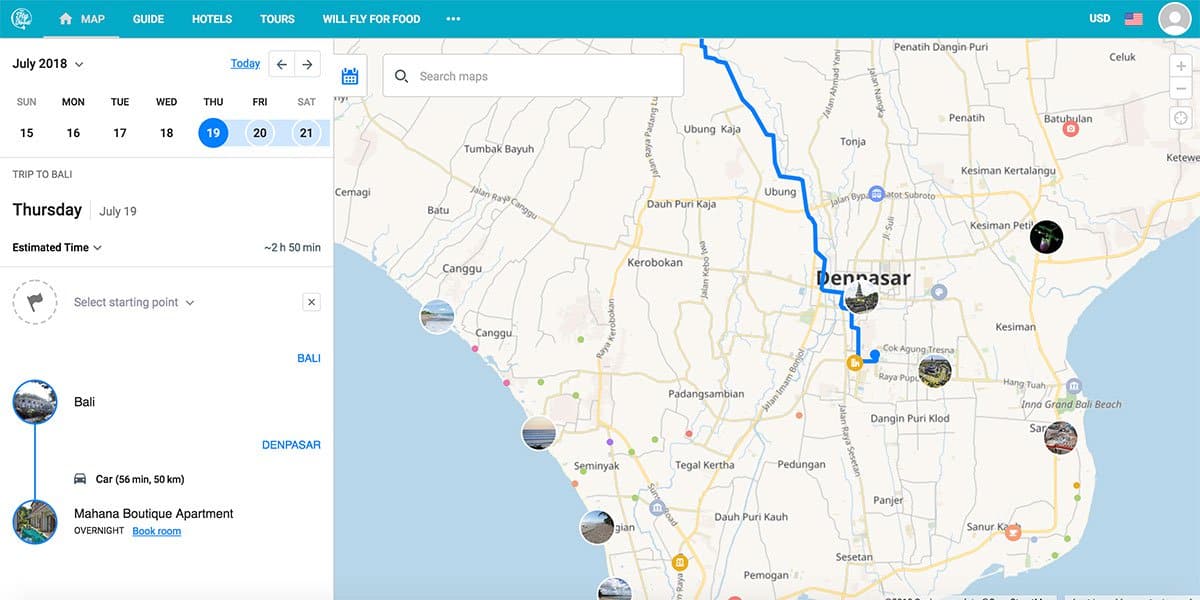This screenshot has width=1200, height=600.
Task: Zoom in on the map
Action: pyautogui.click(x=1181, y=65)
